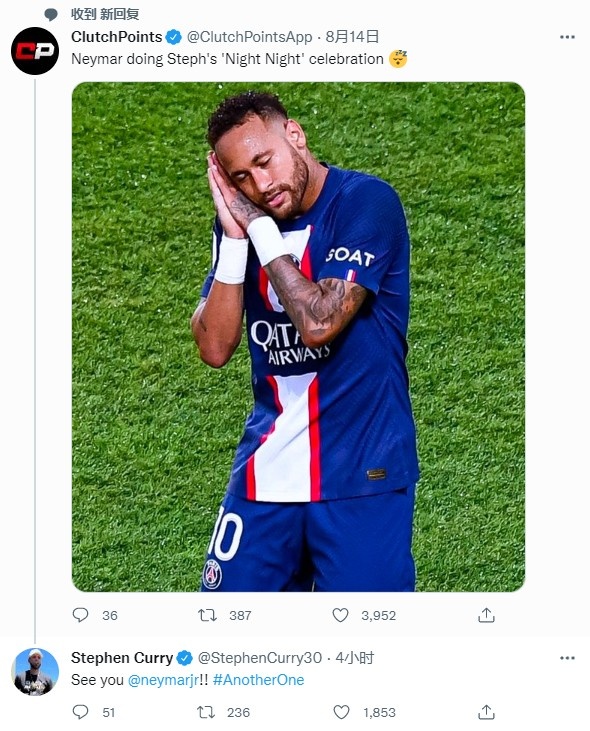Open the @StephenCurry30 handle
This screenshot has width=590, height=731.
[260, 658]
